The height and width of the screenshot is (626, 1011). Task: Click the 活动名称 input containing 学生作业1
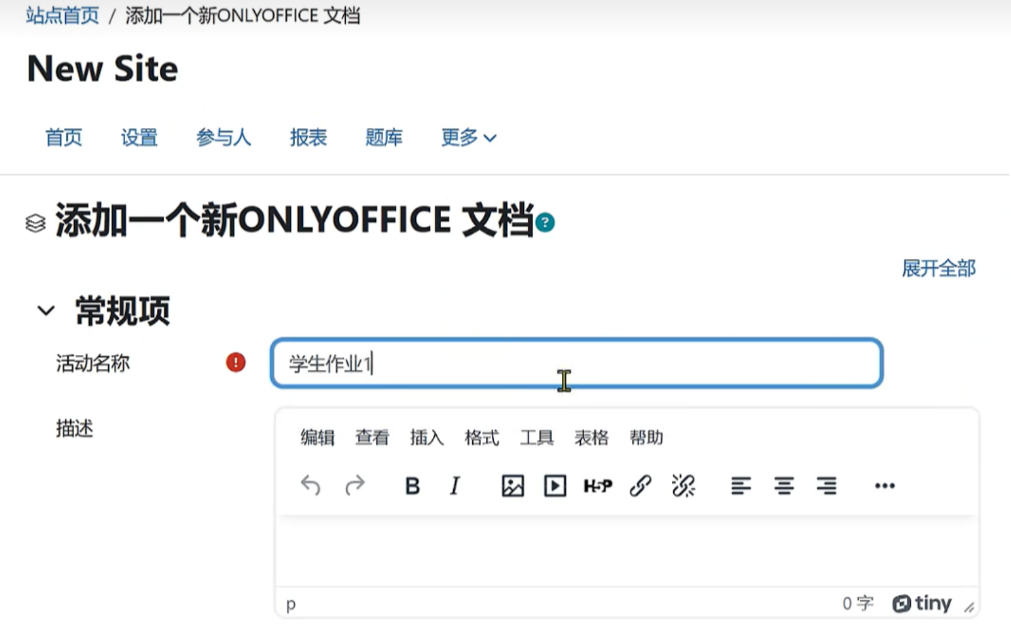[576, 363]
